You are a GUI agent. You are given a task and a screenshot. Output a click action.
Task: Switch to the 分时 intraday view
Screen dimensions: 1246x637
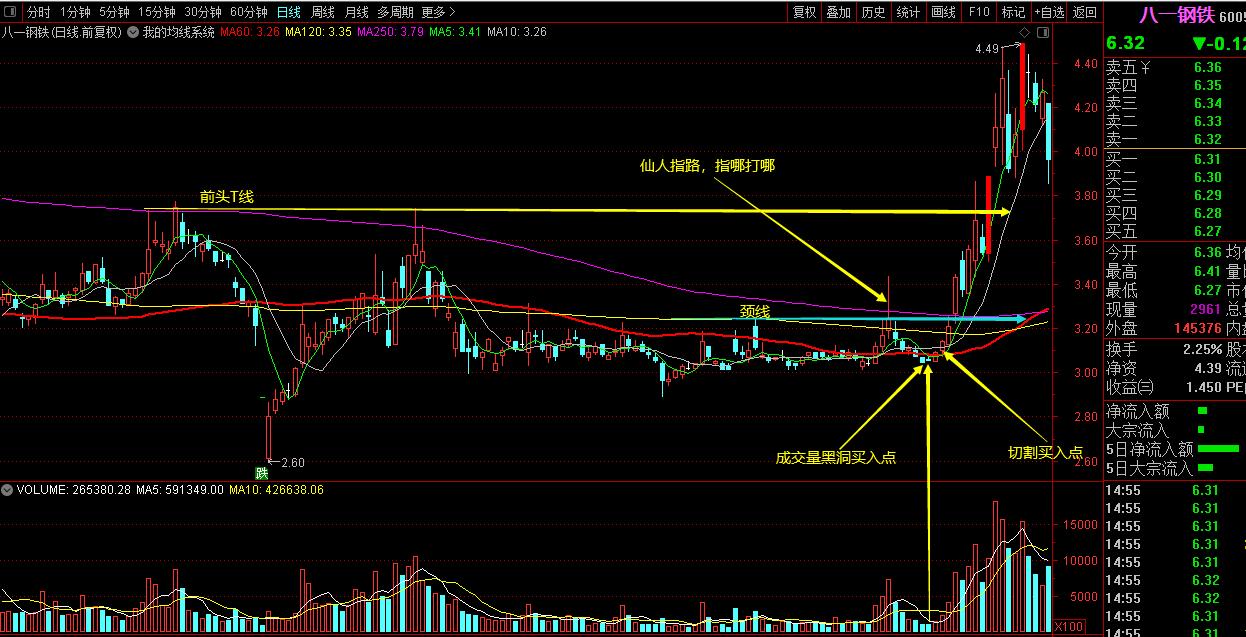tap(38, 12)
